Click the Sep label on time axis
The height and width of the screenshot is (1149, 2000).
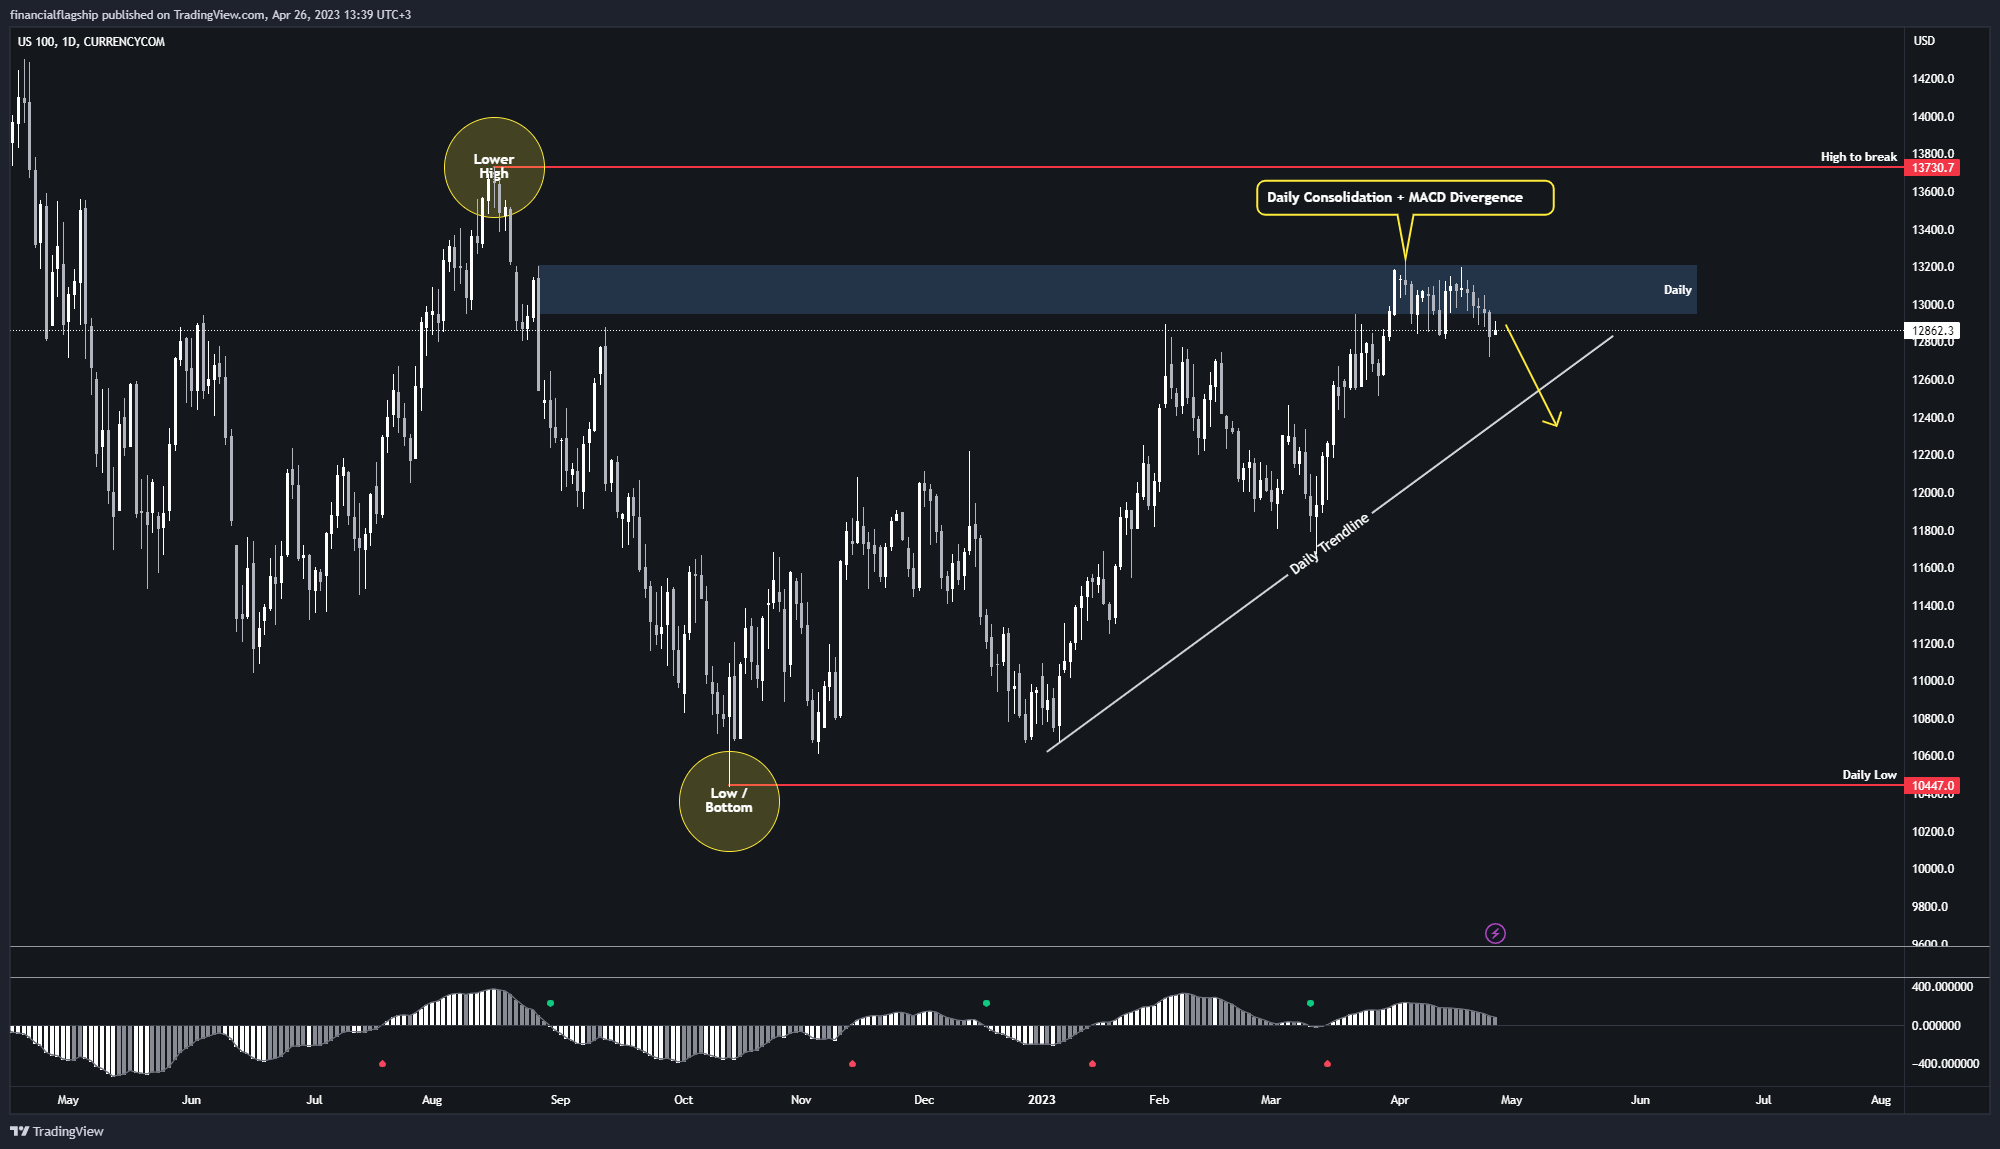click(x=560, y=1100)
